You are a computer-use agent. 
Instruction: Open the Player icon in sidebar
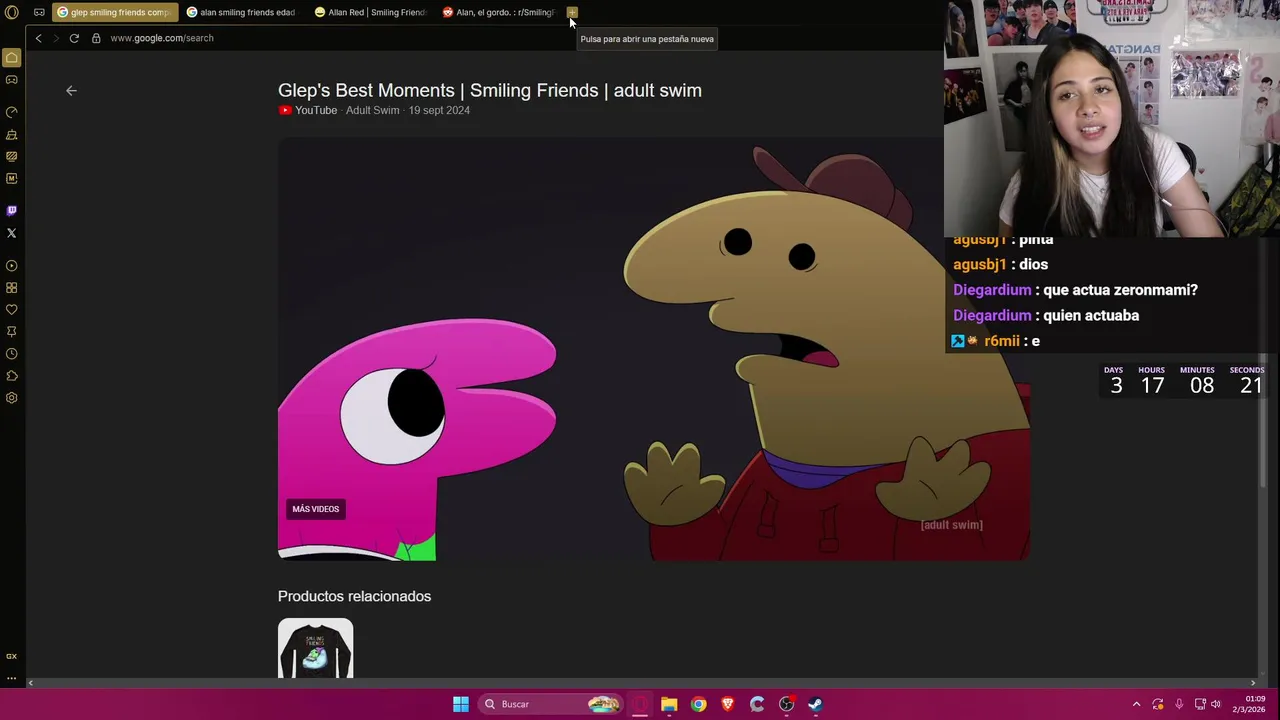click(12, 266)
